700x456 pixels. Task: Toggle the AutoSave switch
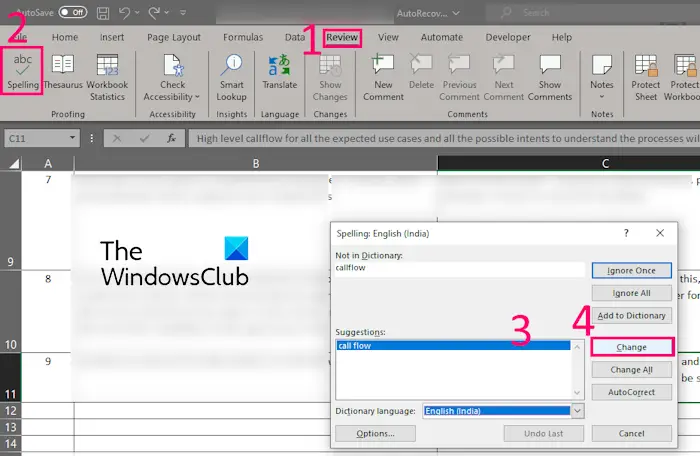point(73,12)
